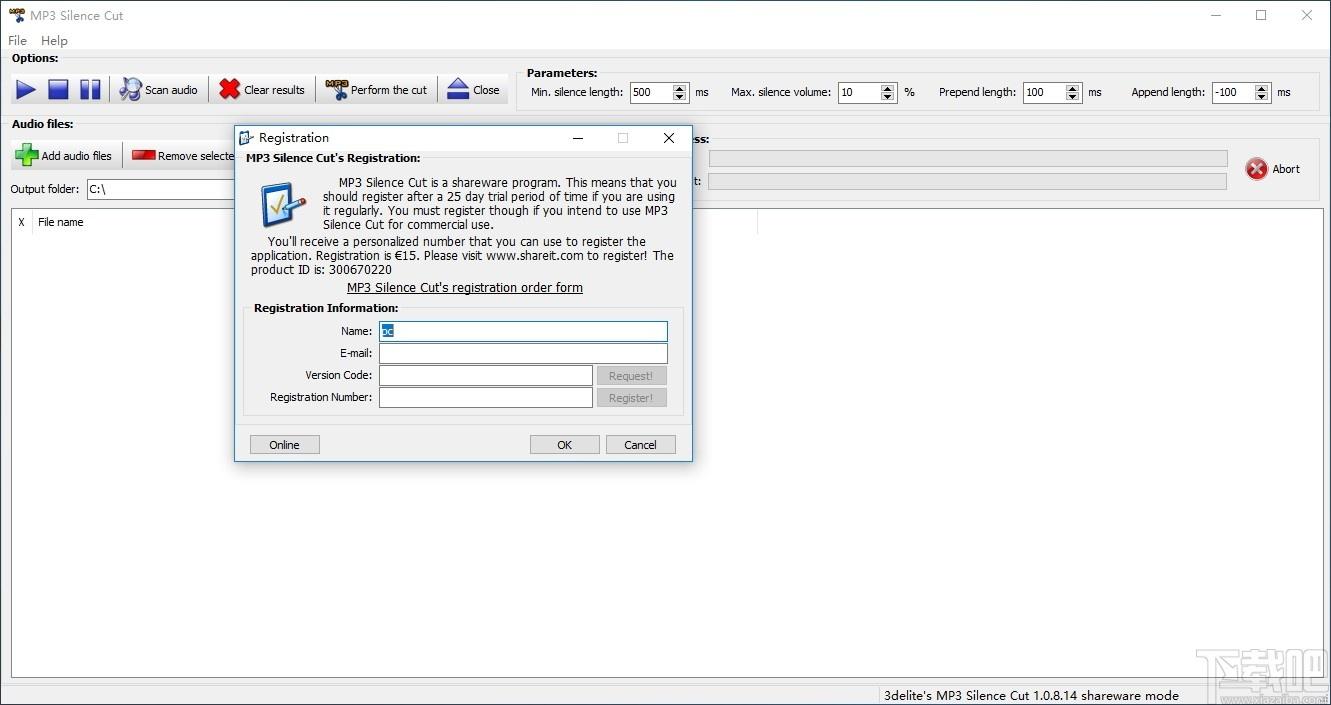Click the X column header in file list
Screen dimensions: 1331x705
[22, 222]
